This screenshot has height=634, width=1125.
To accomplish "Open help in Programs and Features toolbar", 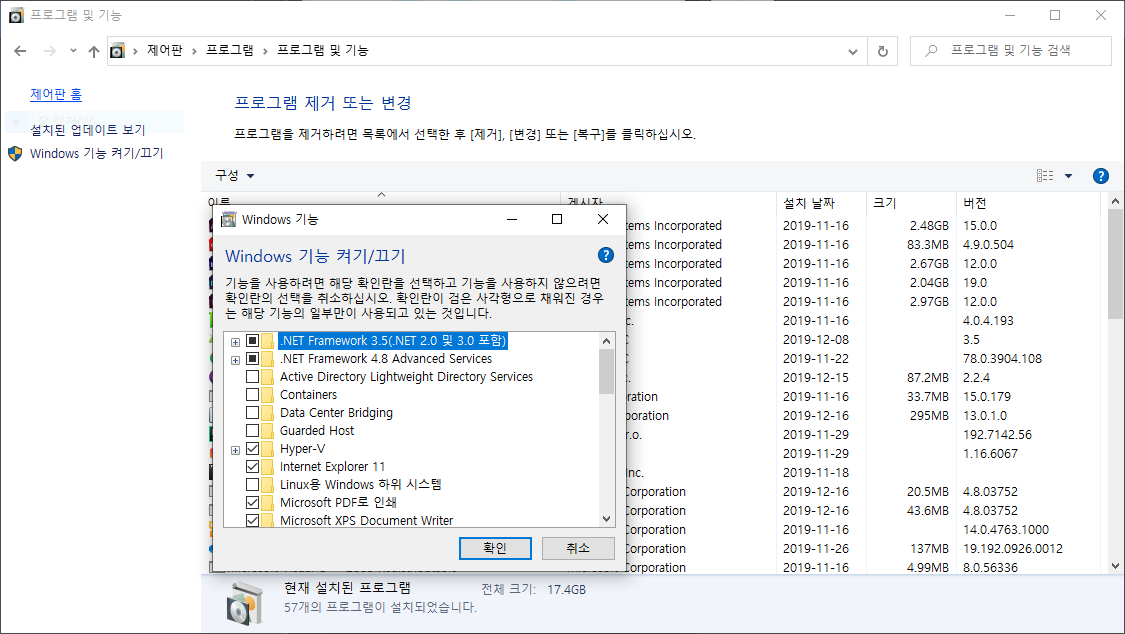I will 1101,176.
